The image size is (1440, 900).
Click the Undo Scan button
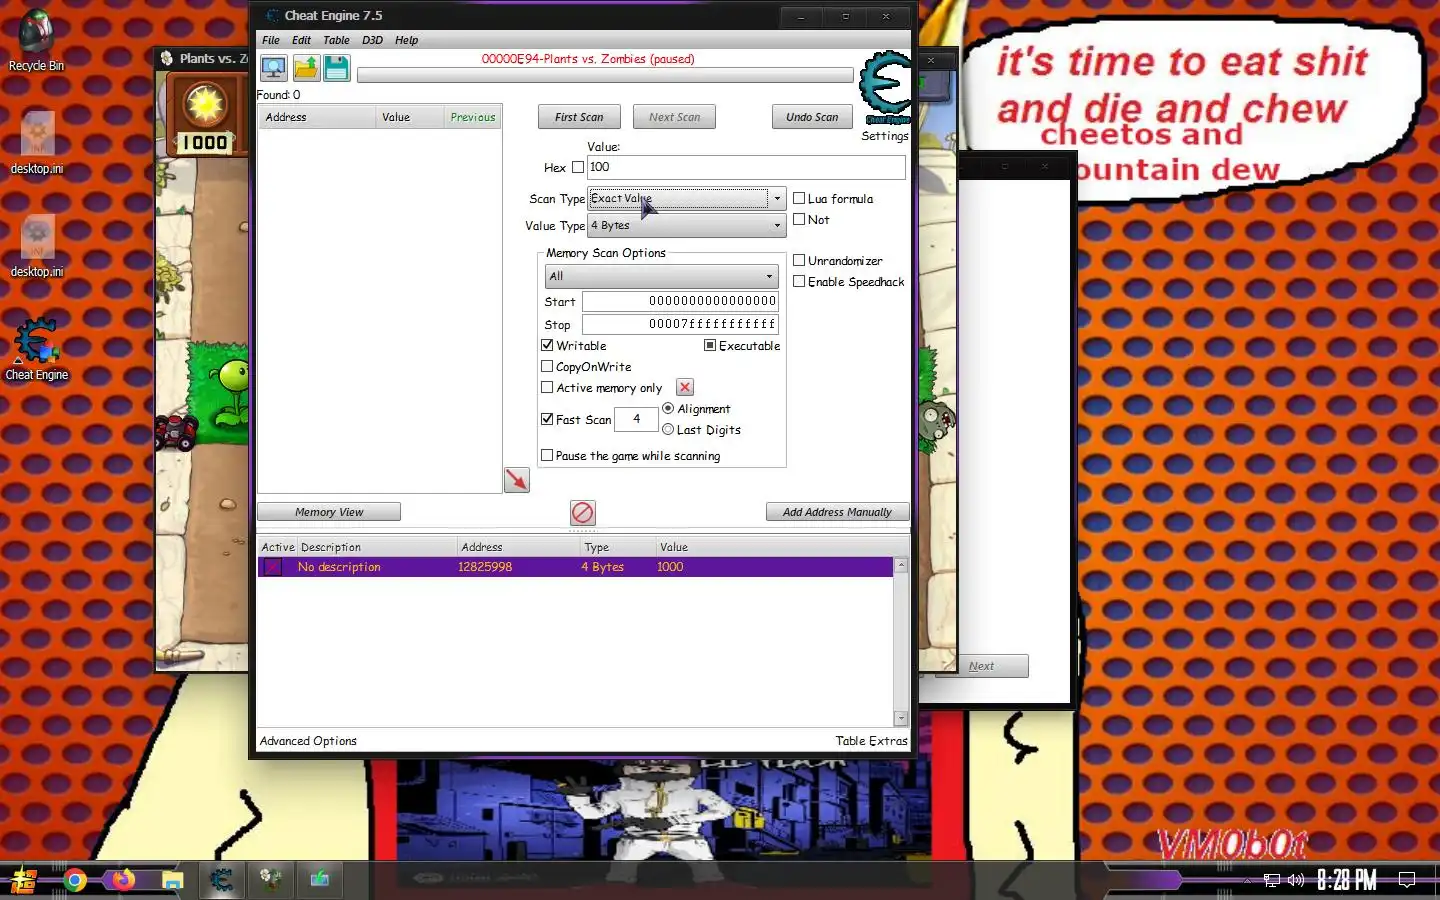tap(812, 117)
